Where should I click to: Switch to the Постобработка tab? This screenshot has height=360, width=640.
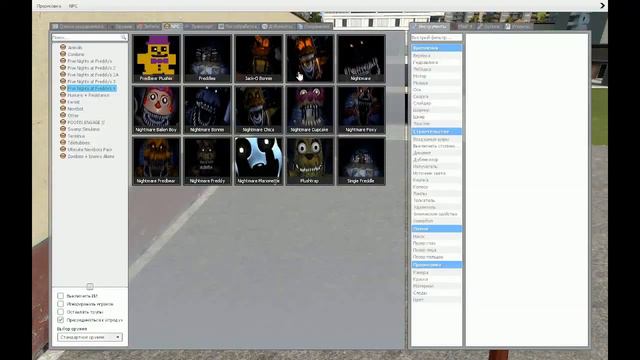click(238, 27)
